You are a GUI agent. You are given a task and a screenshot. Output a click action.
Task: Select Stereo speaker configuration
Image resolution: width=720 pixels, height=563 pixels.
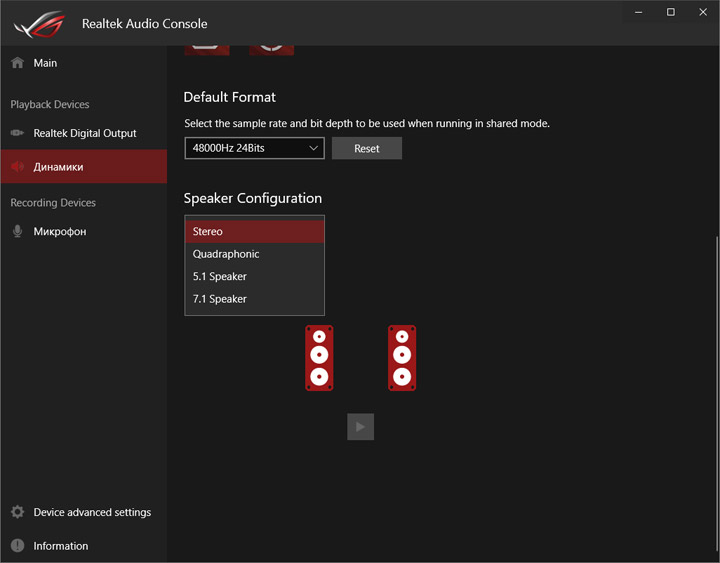click(254, 231)
